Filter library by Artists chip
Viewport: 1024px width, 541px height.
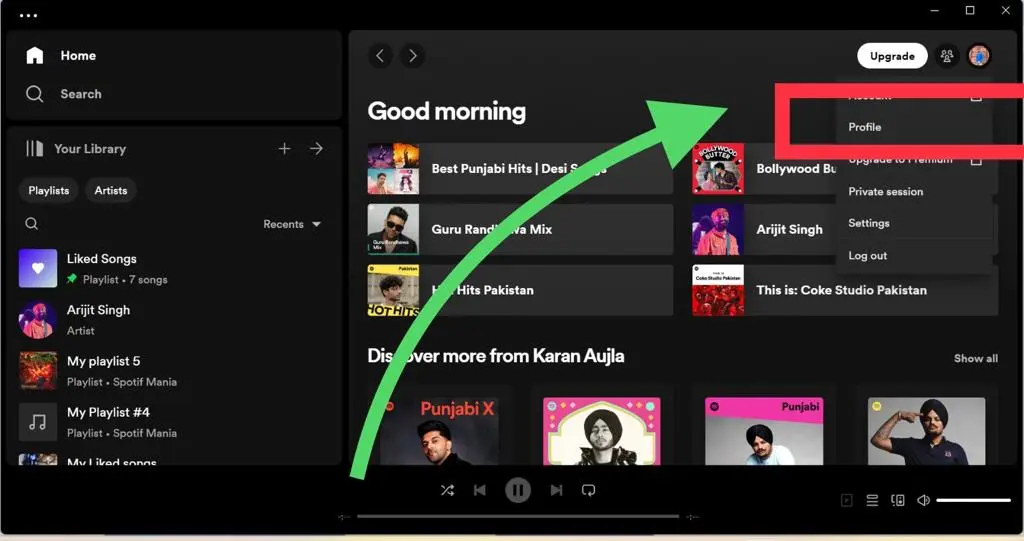(x=110, y=190)
